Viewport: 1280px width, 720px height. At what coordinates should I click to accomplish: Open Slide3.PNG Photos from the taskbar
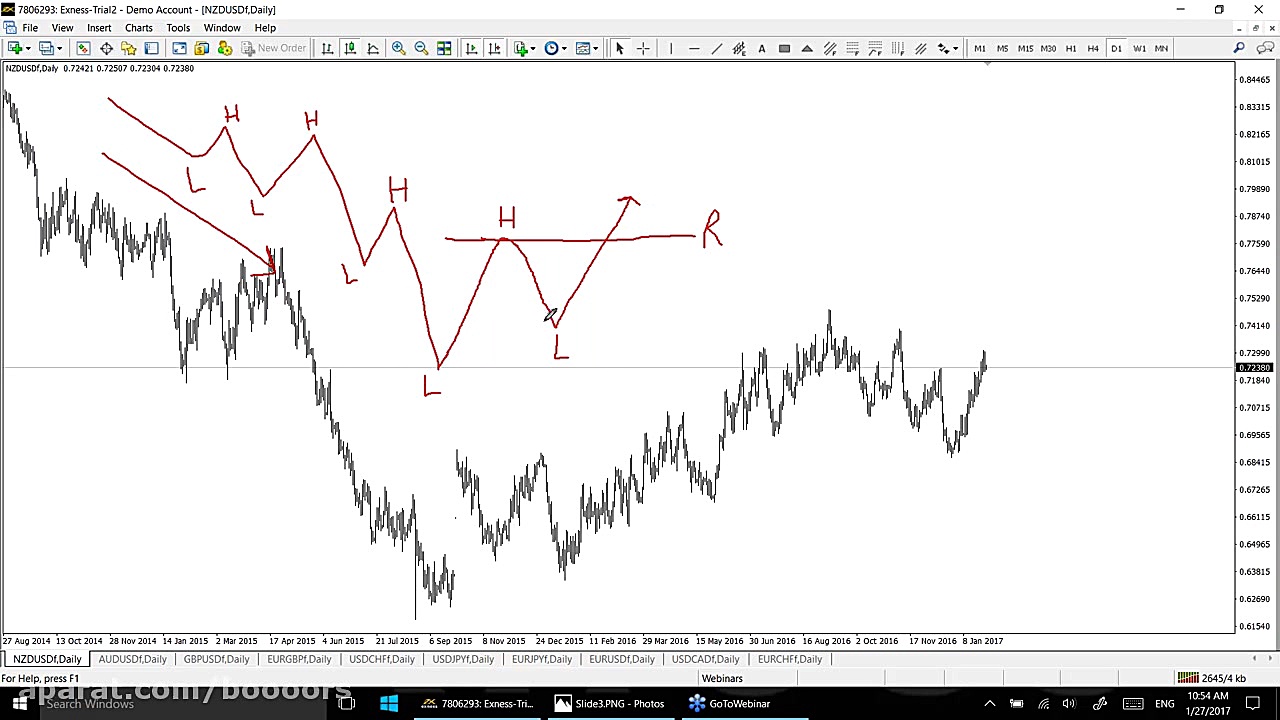point(608,704)
